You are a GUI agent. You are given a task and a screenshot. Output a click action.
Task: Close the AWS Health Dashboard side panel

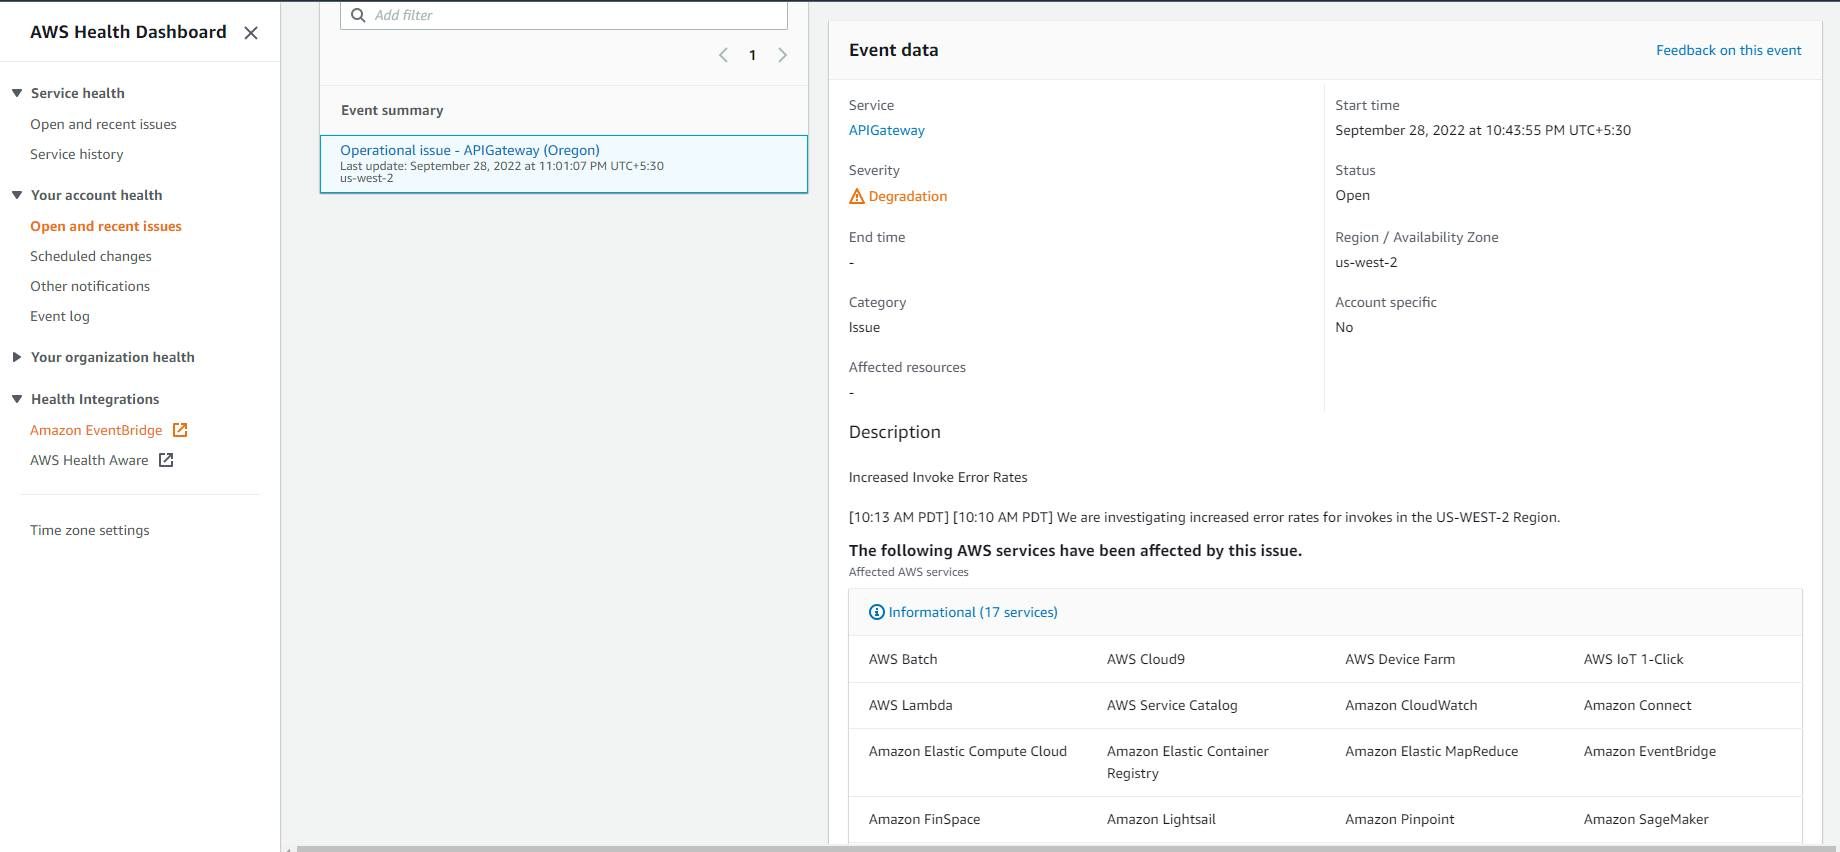coord(251,33)
